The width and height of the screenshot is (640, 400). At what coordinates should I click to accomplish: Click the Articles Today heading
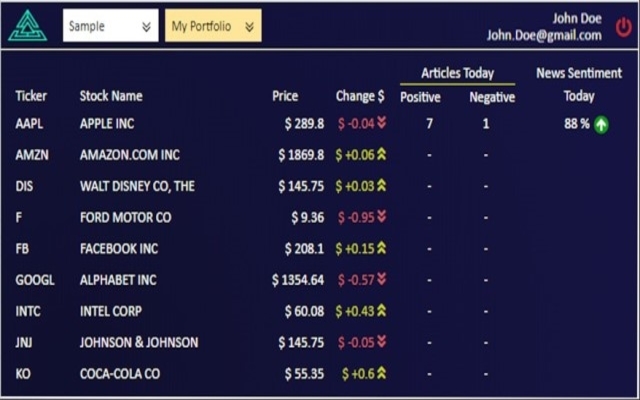tap(458, 73)
